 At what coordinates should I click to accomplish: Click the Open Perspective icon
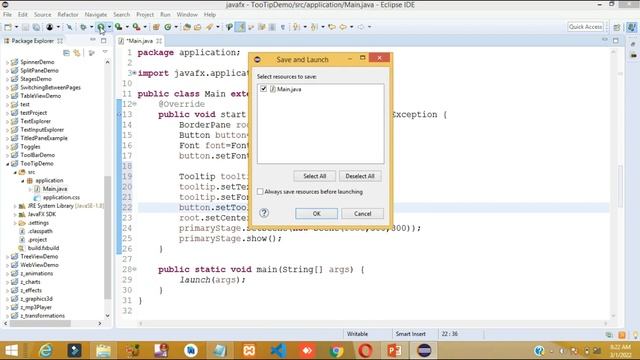click(x=617, y=27)
